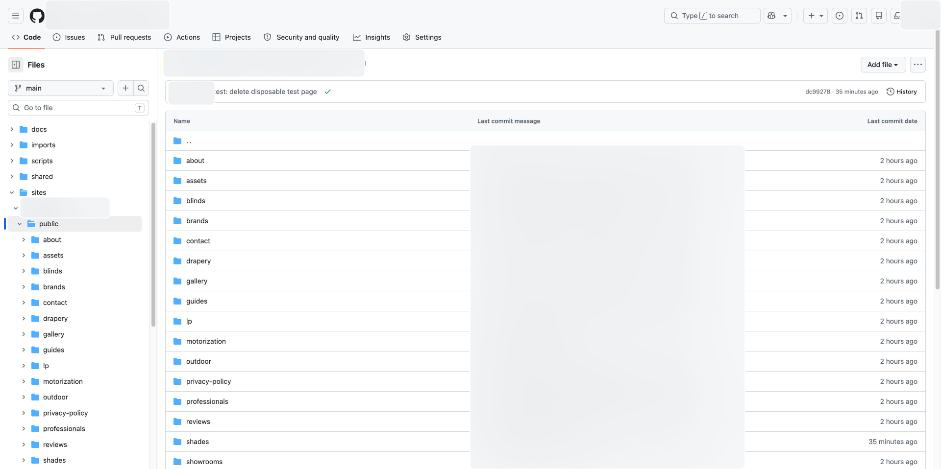Expand the shared folder in tree
Image resolution: width=941 pixels, height=469 pixels.
[x=11, y=176]
